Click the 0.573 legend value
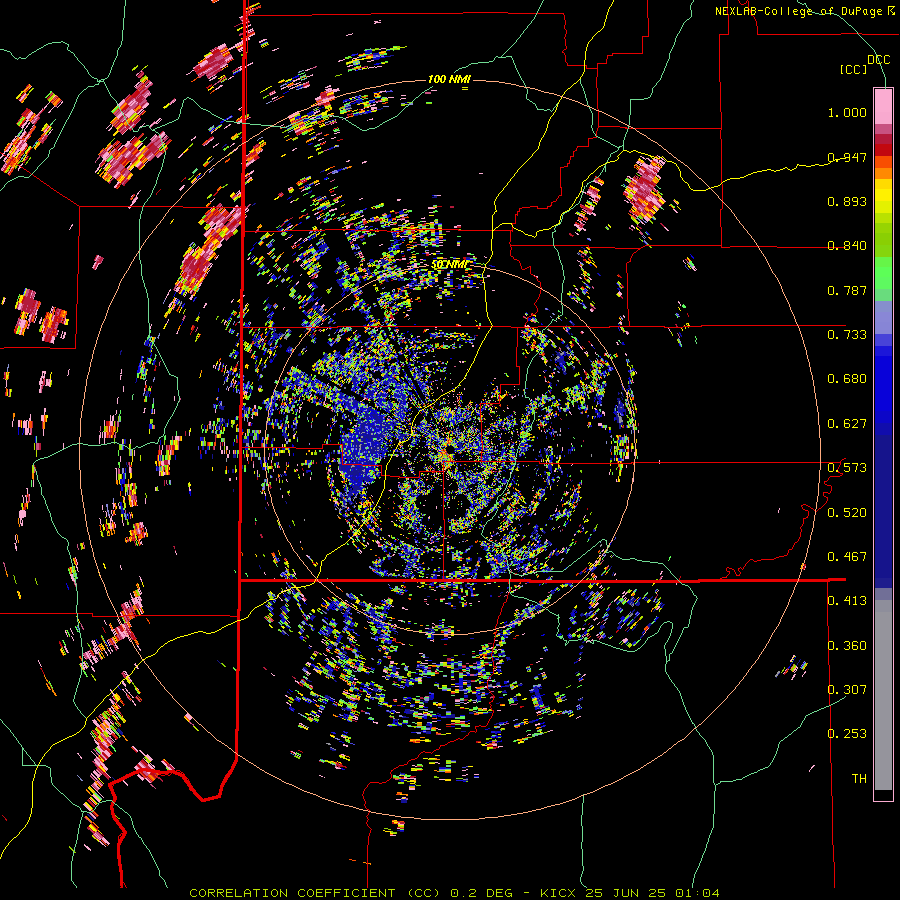The width and height of the screenshot is (900, 900). (847, 468)
